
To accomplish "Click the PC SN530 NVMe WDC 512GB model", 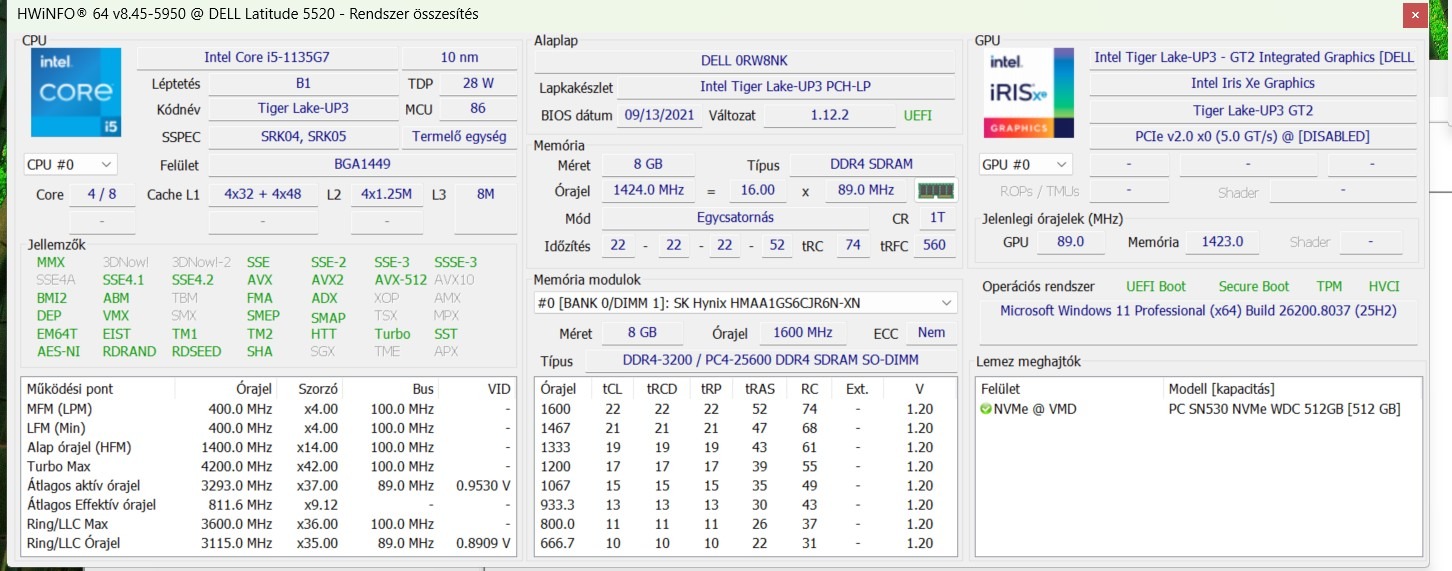I will click(x=1284, y=409).
